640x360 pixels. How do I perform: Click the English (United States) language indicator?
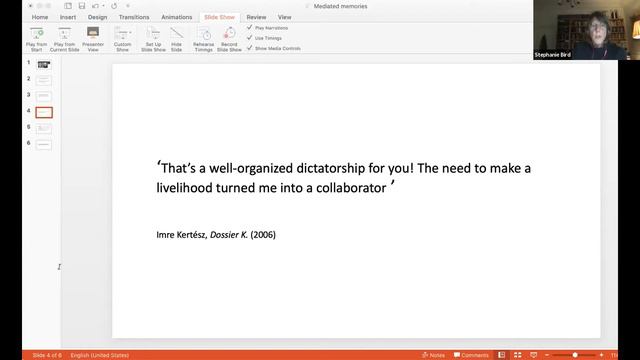pyautogui.click(x=100, y=355)
